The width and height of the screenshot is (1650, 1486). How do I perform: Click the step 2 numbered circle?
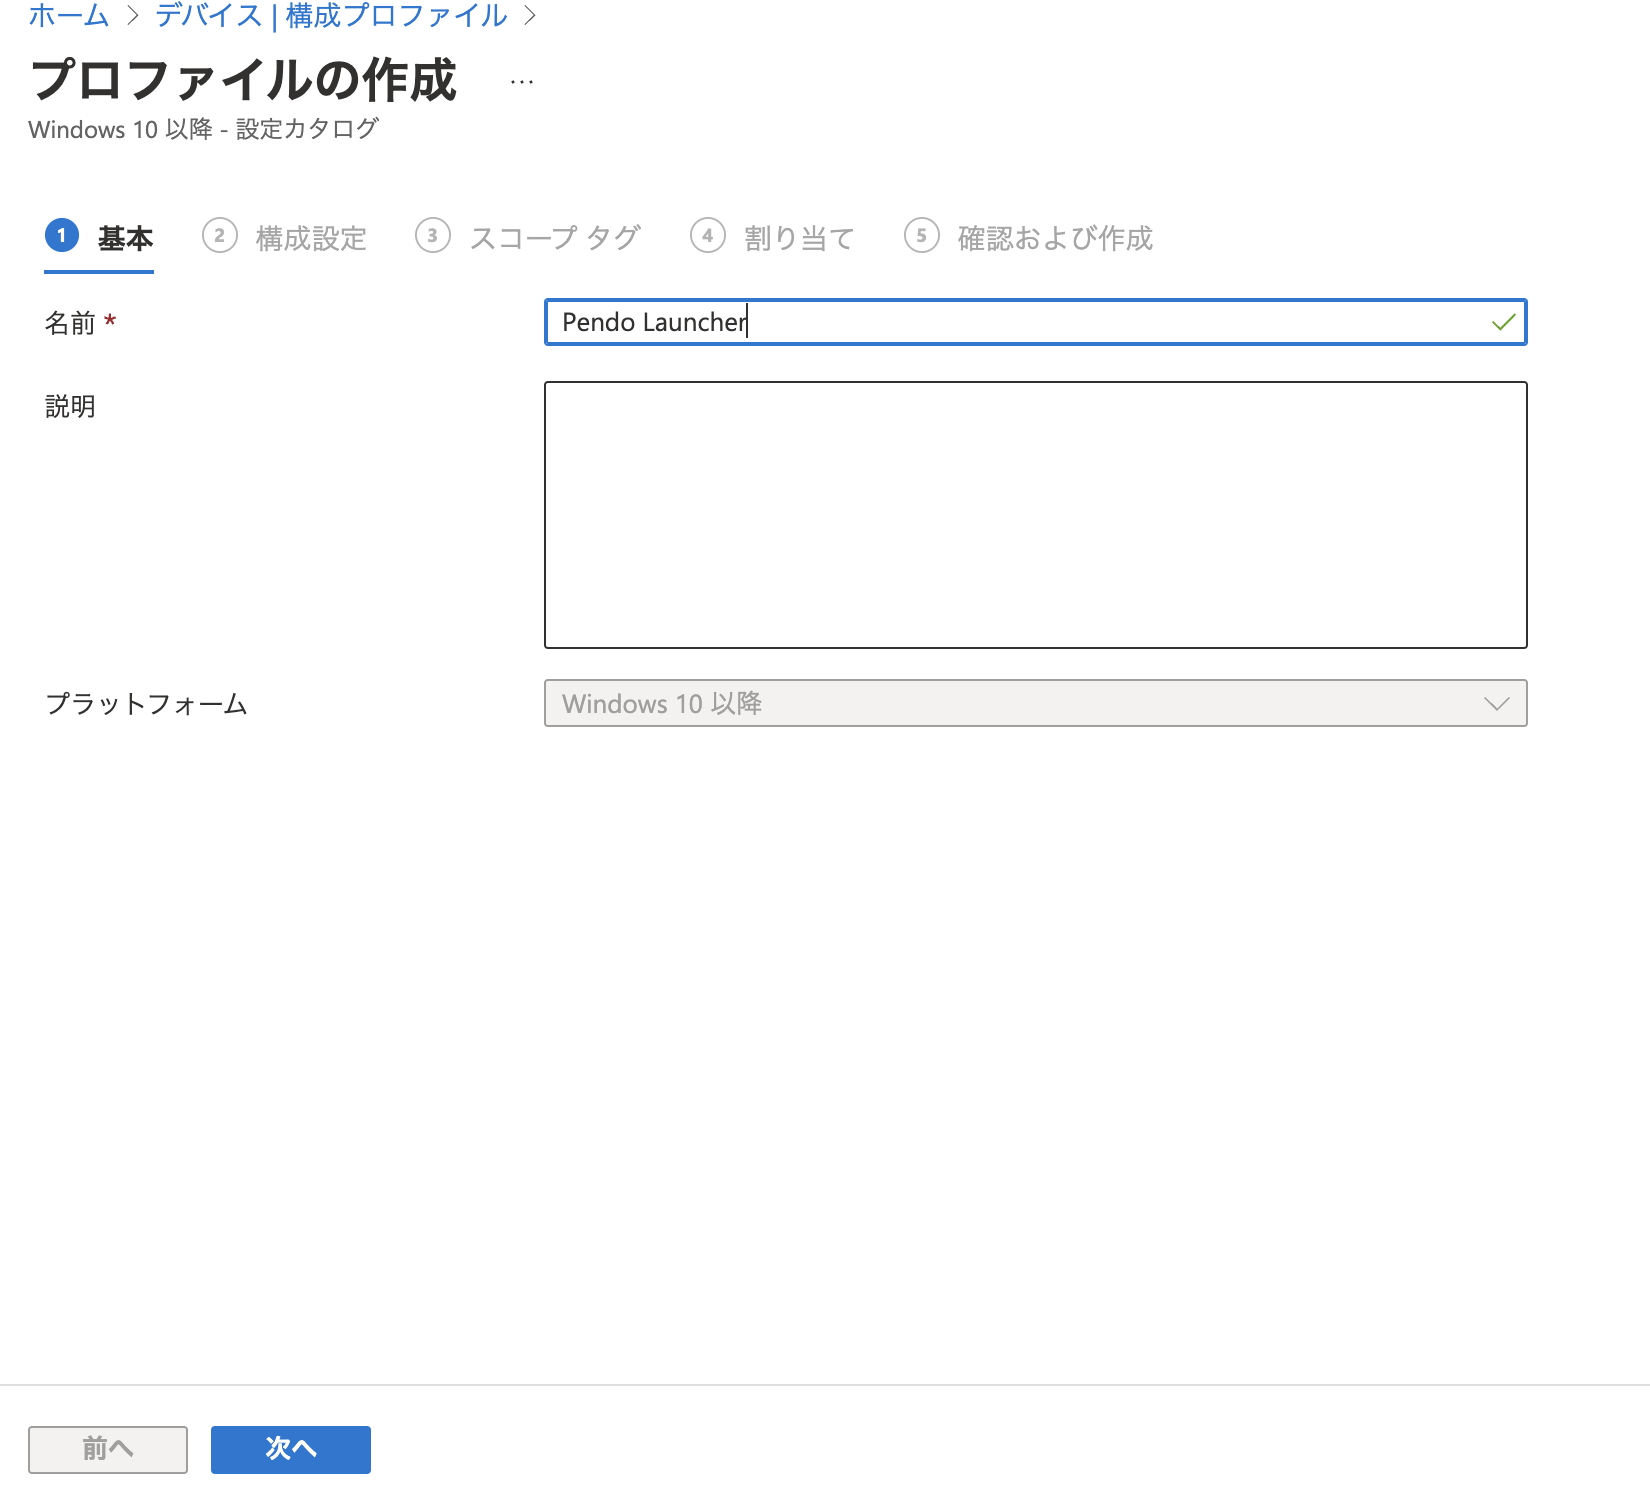(220, 237)
